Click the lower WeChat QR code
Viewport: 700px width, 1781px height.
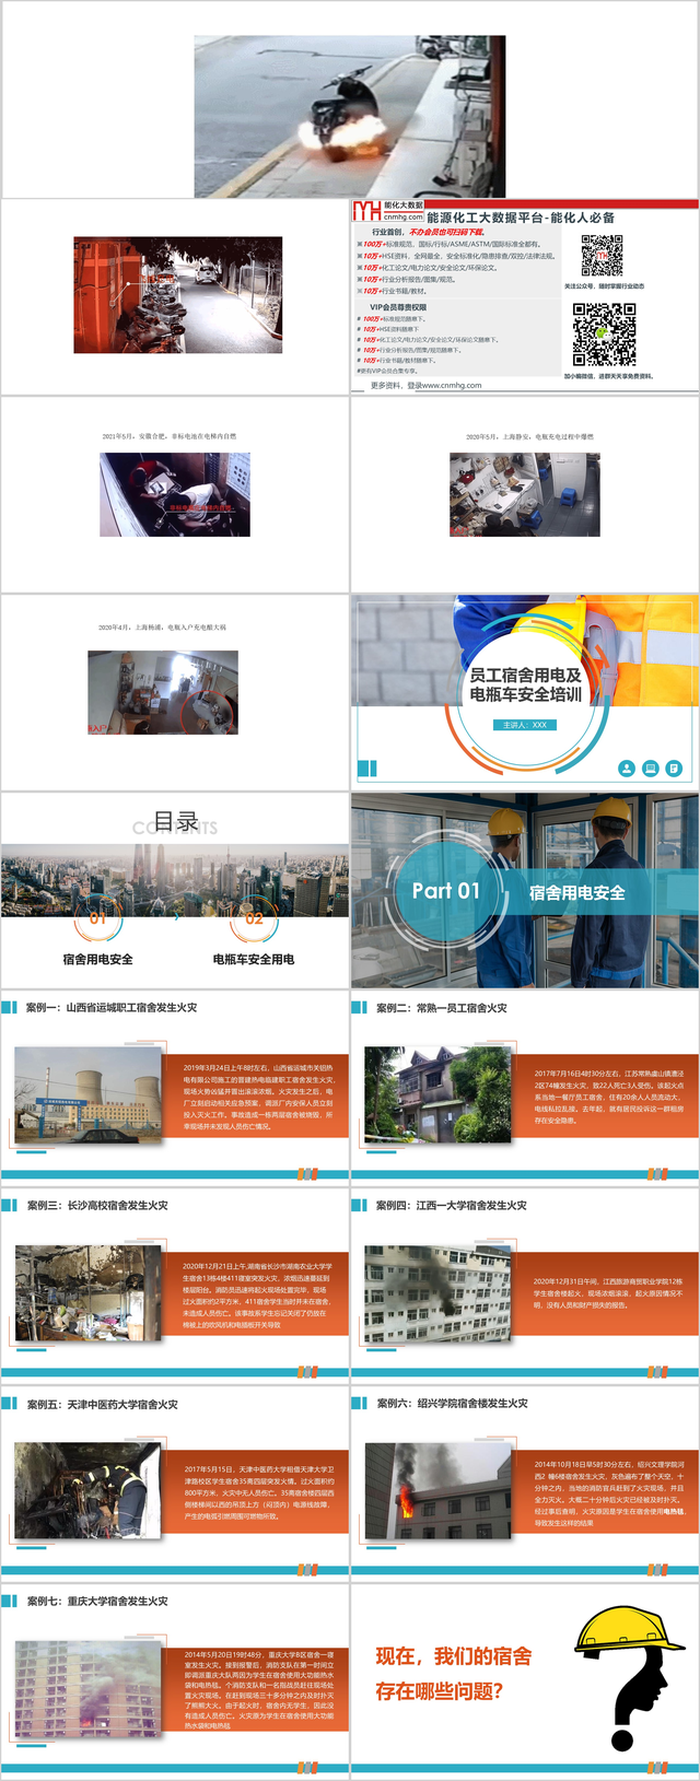click(x=604, y=334)
